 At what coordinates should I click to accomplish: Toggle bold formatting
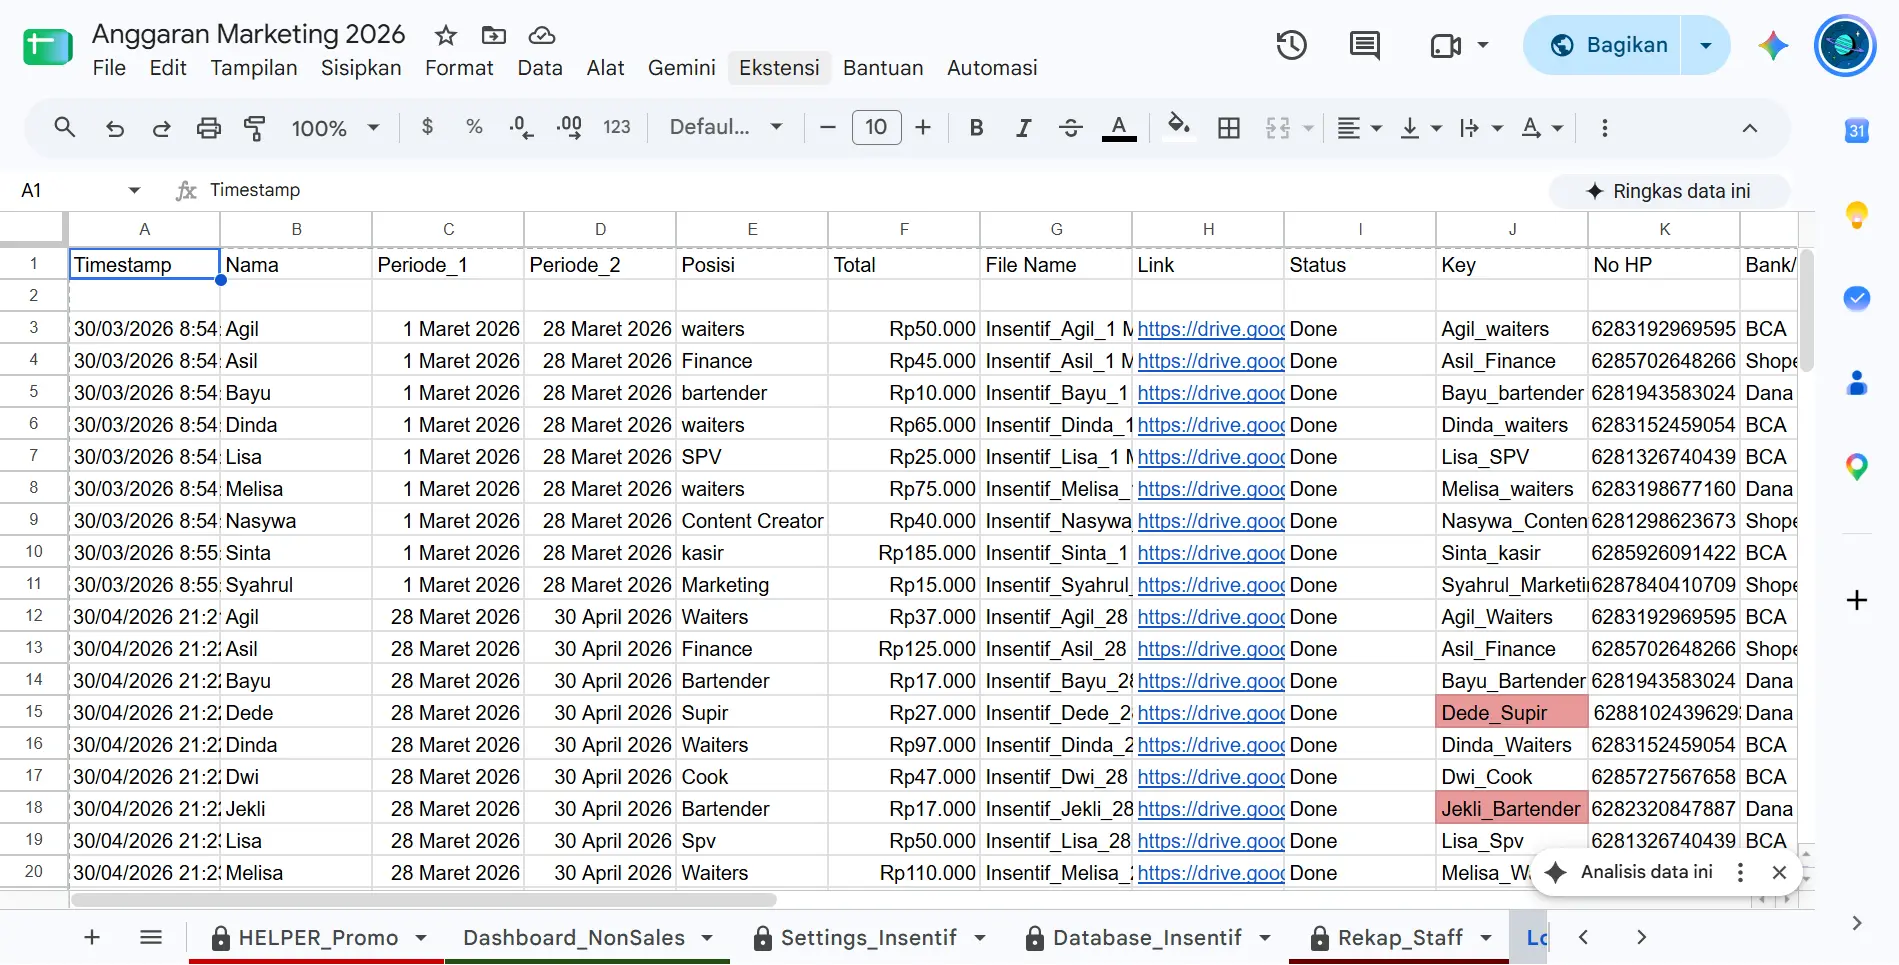click(977, 128)
